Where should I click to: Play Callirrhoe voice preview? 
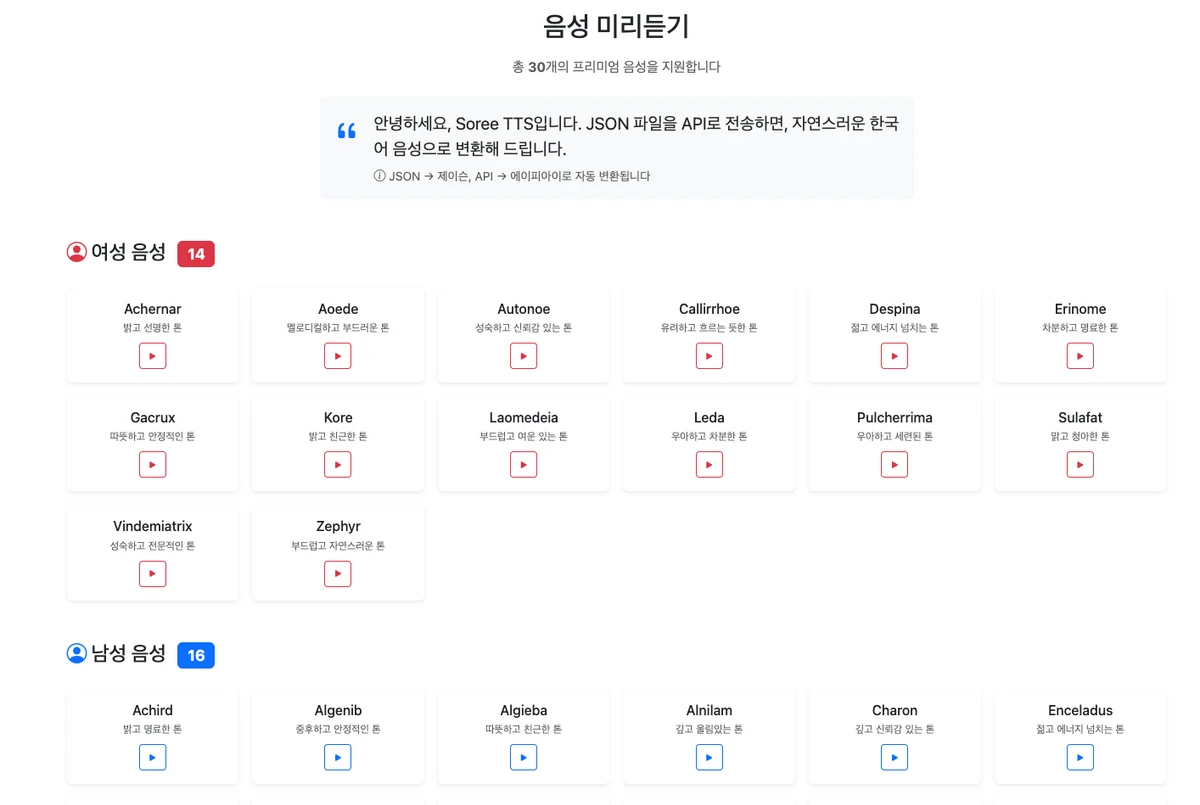(709, 356)
